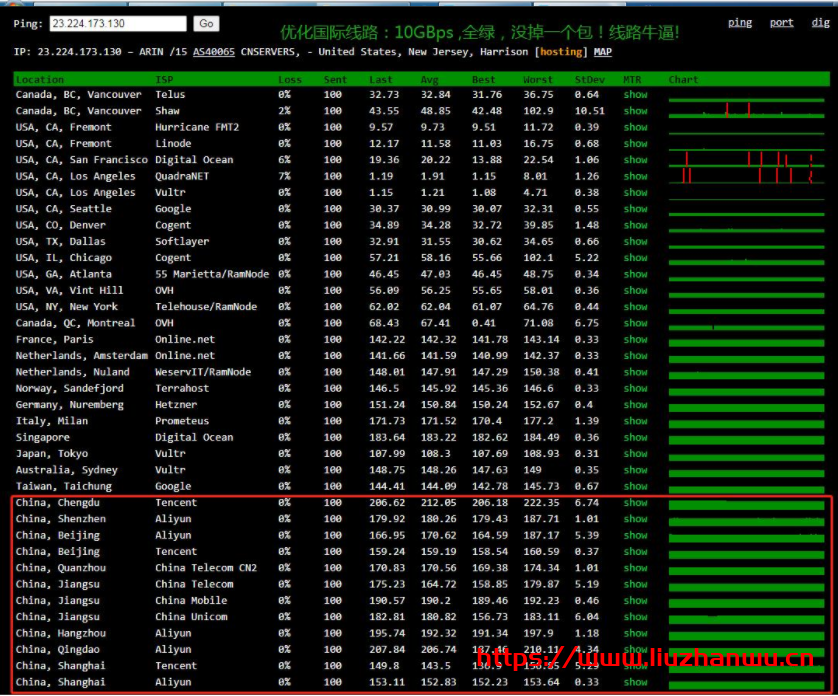838x696 pixels.
Task: Show MTR for Los Angeles QuadraNET
Action: pyautogui.click(x=635, y=177)
